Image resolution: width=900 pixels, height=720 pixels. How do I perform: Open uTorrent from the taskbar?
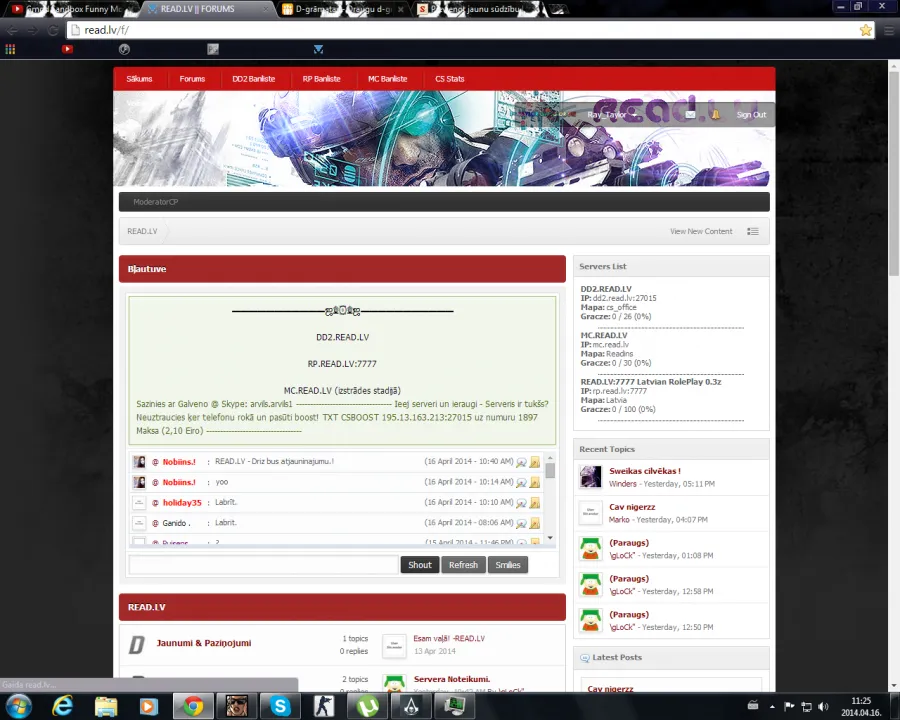(367, 706)
